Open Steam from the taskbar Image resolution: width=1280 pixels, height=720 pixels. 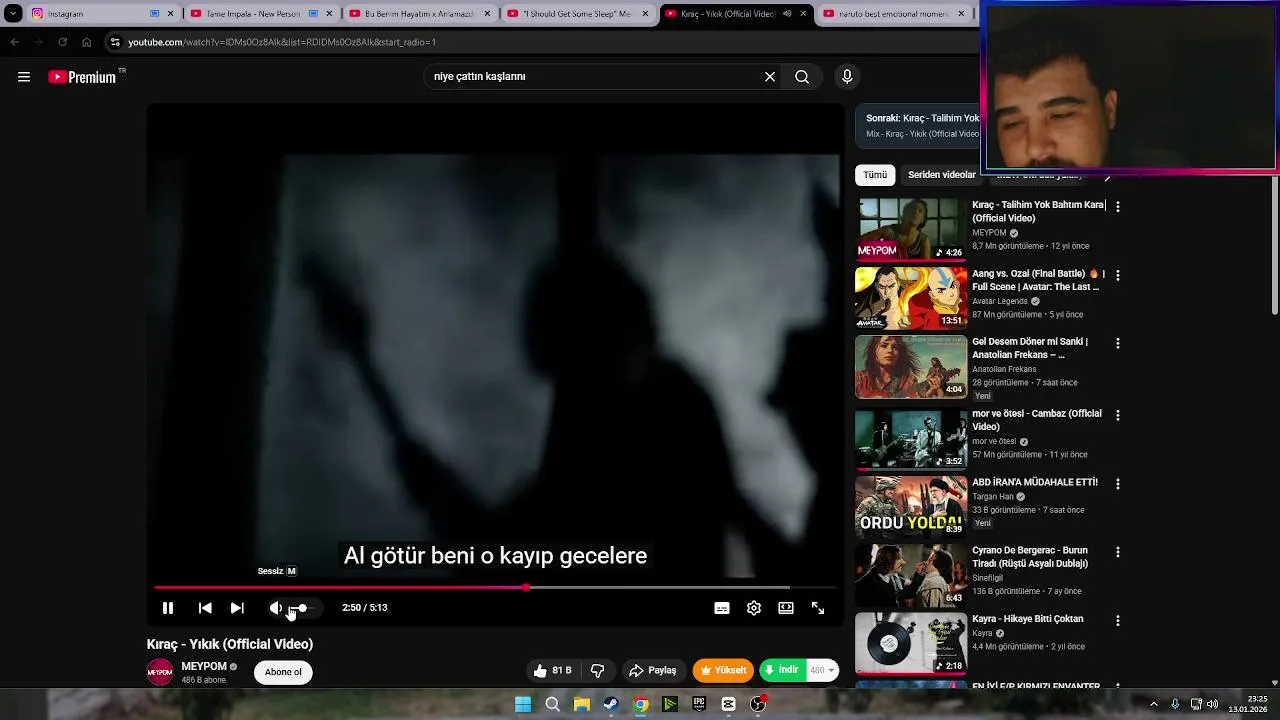(611, 704)
